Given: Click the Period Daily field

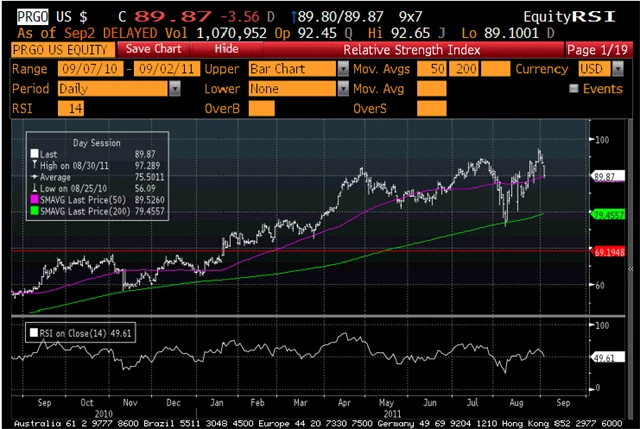Looking at the screenshot, I should click(113, 89).
